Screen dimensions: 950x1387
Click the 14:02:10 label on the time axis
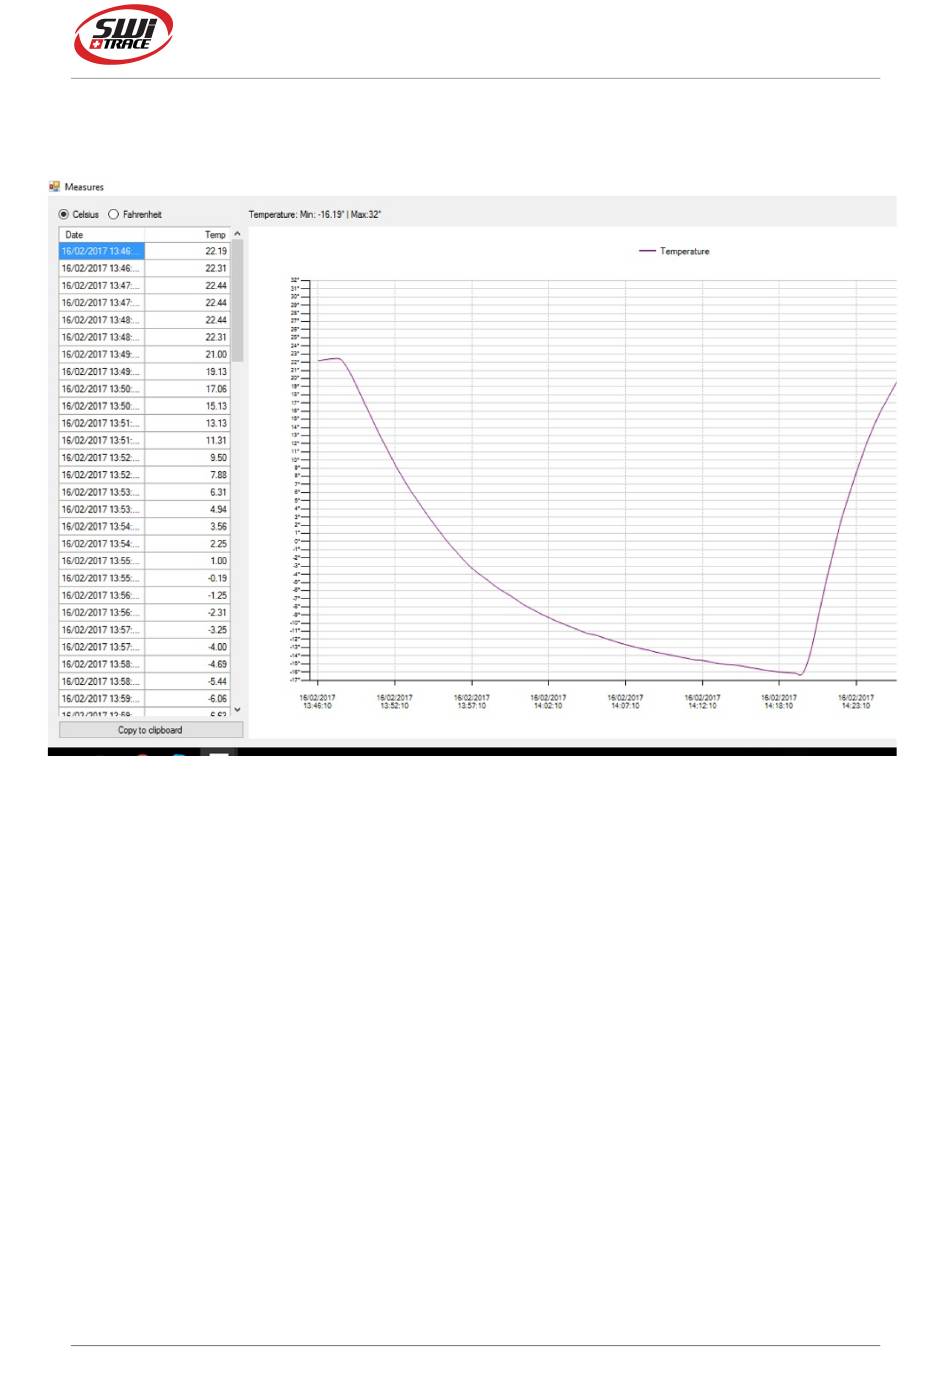[x=548, y=701]
